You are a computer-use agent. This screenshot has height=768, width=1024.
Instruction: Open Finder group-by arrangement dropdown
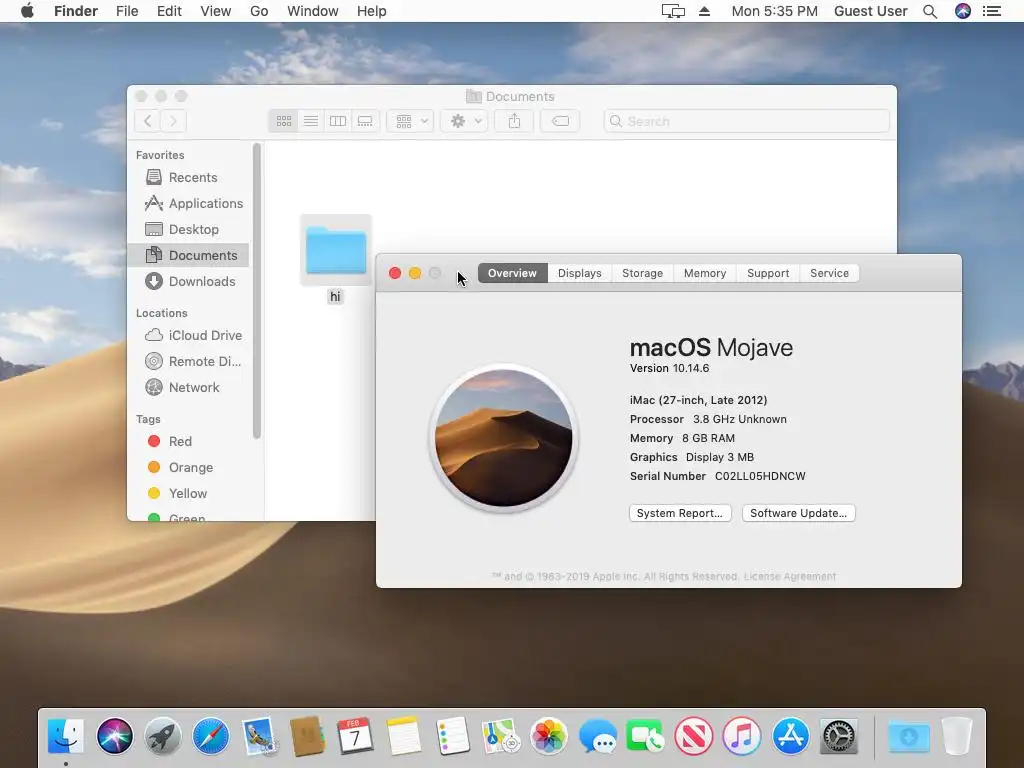[x=410, y=121]
